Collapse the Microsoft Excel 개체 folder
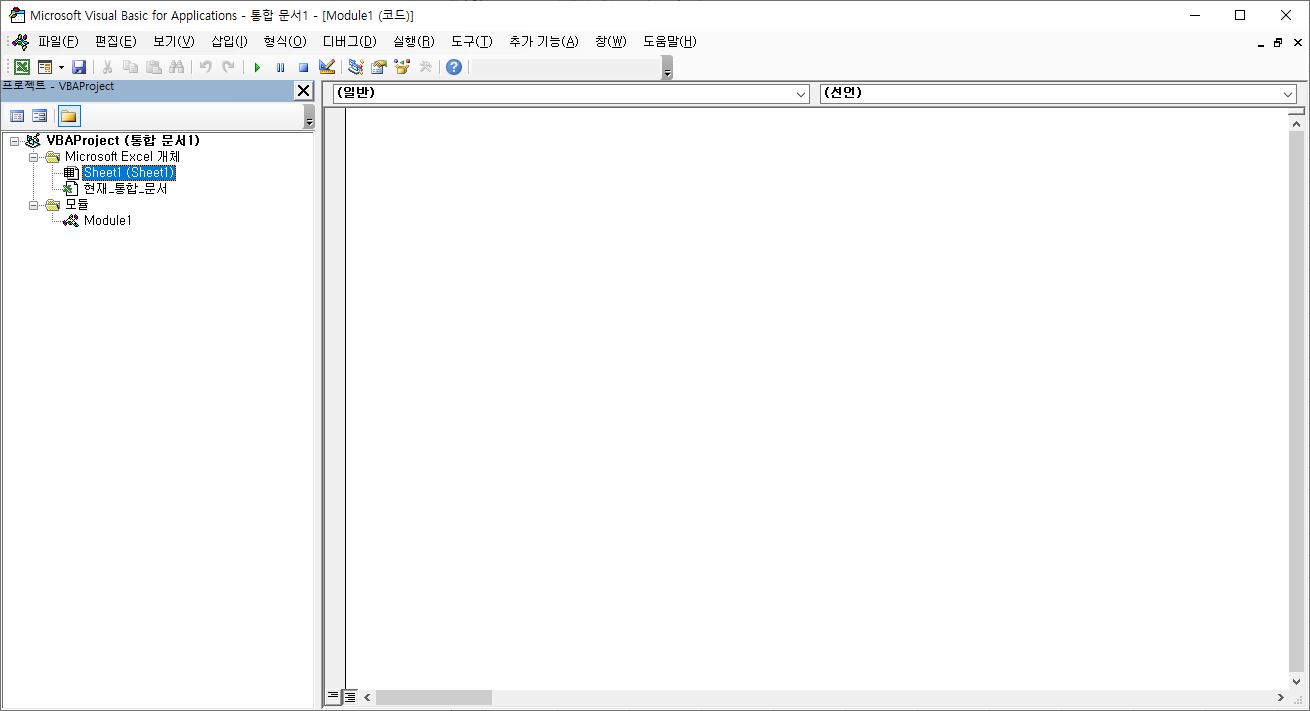Image resolution: width=1310 pixels, height=711 pixels. (33, 157)
